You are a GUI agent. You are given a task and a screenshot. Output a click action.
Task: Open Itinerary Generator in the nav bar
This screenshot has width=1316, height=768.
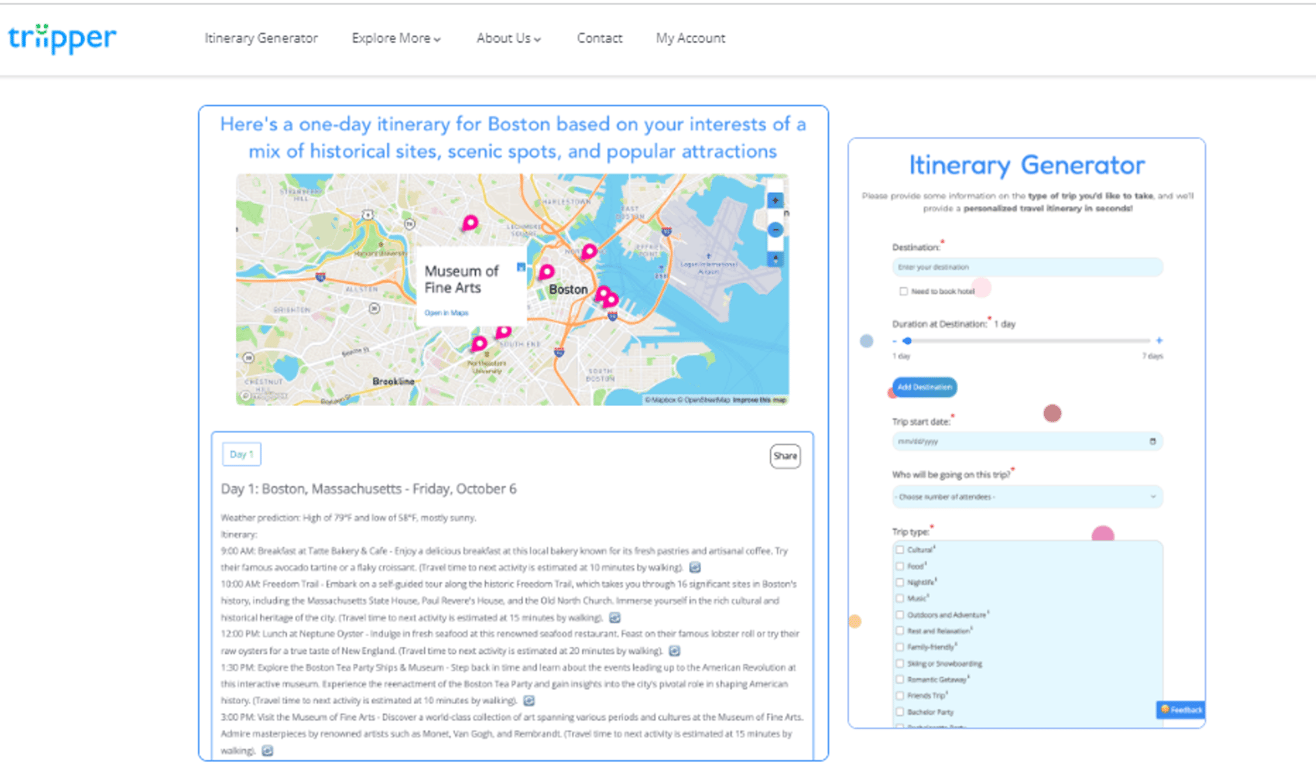(x=261, y=38)
